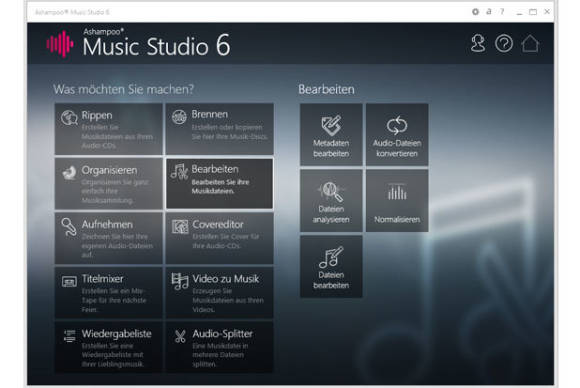The width and height of the screenshot is (580, 388).
Task: Click the Bearbeiten section heading on right
Action: pyautogui.click(x=326, y=90)
